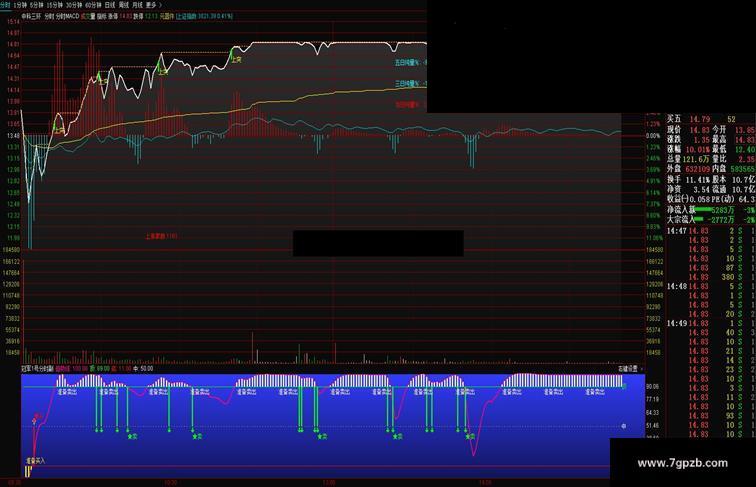Screen dimensions: 756x487
Task: Click the 上证指数 index readout
Action: click(x=204, y=16)
